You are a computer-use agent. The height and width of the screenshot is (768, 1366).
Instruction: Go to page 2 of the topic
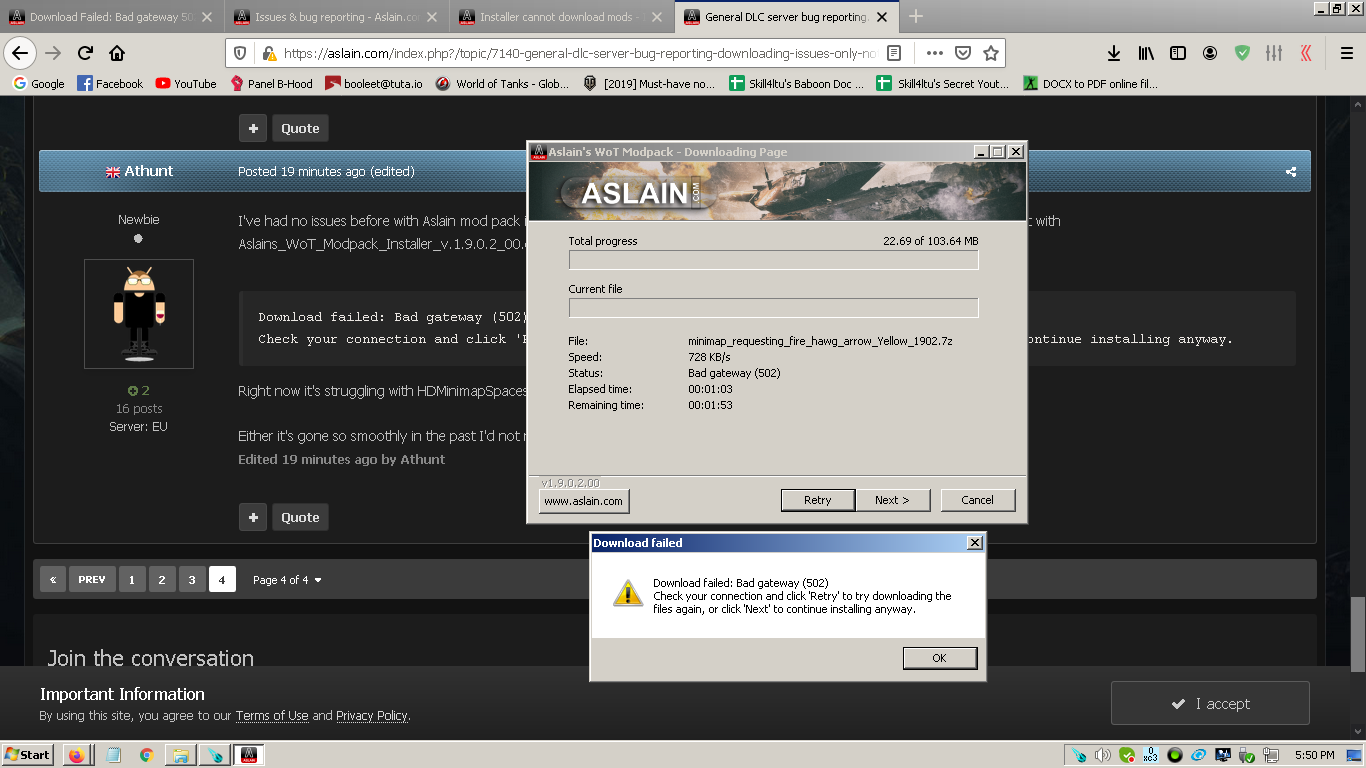[x=162, y=580]
